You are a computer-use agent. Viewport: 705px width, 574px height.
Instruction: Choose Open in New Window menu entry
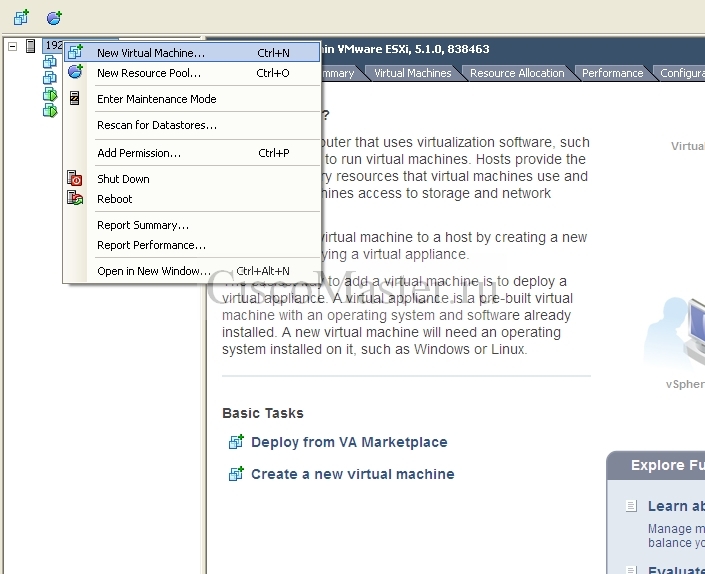click(x=192, y=271)
